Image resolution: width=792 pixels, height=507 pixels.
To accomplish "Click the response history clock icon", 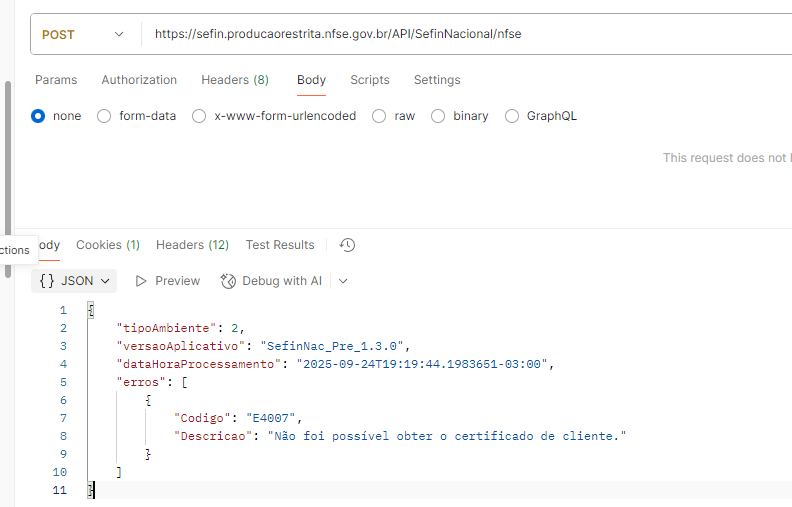I will (x=347, y=245).
